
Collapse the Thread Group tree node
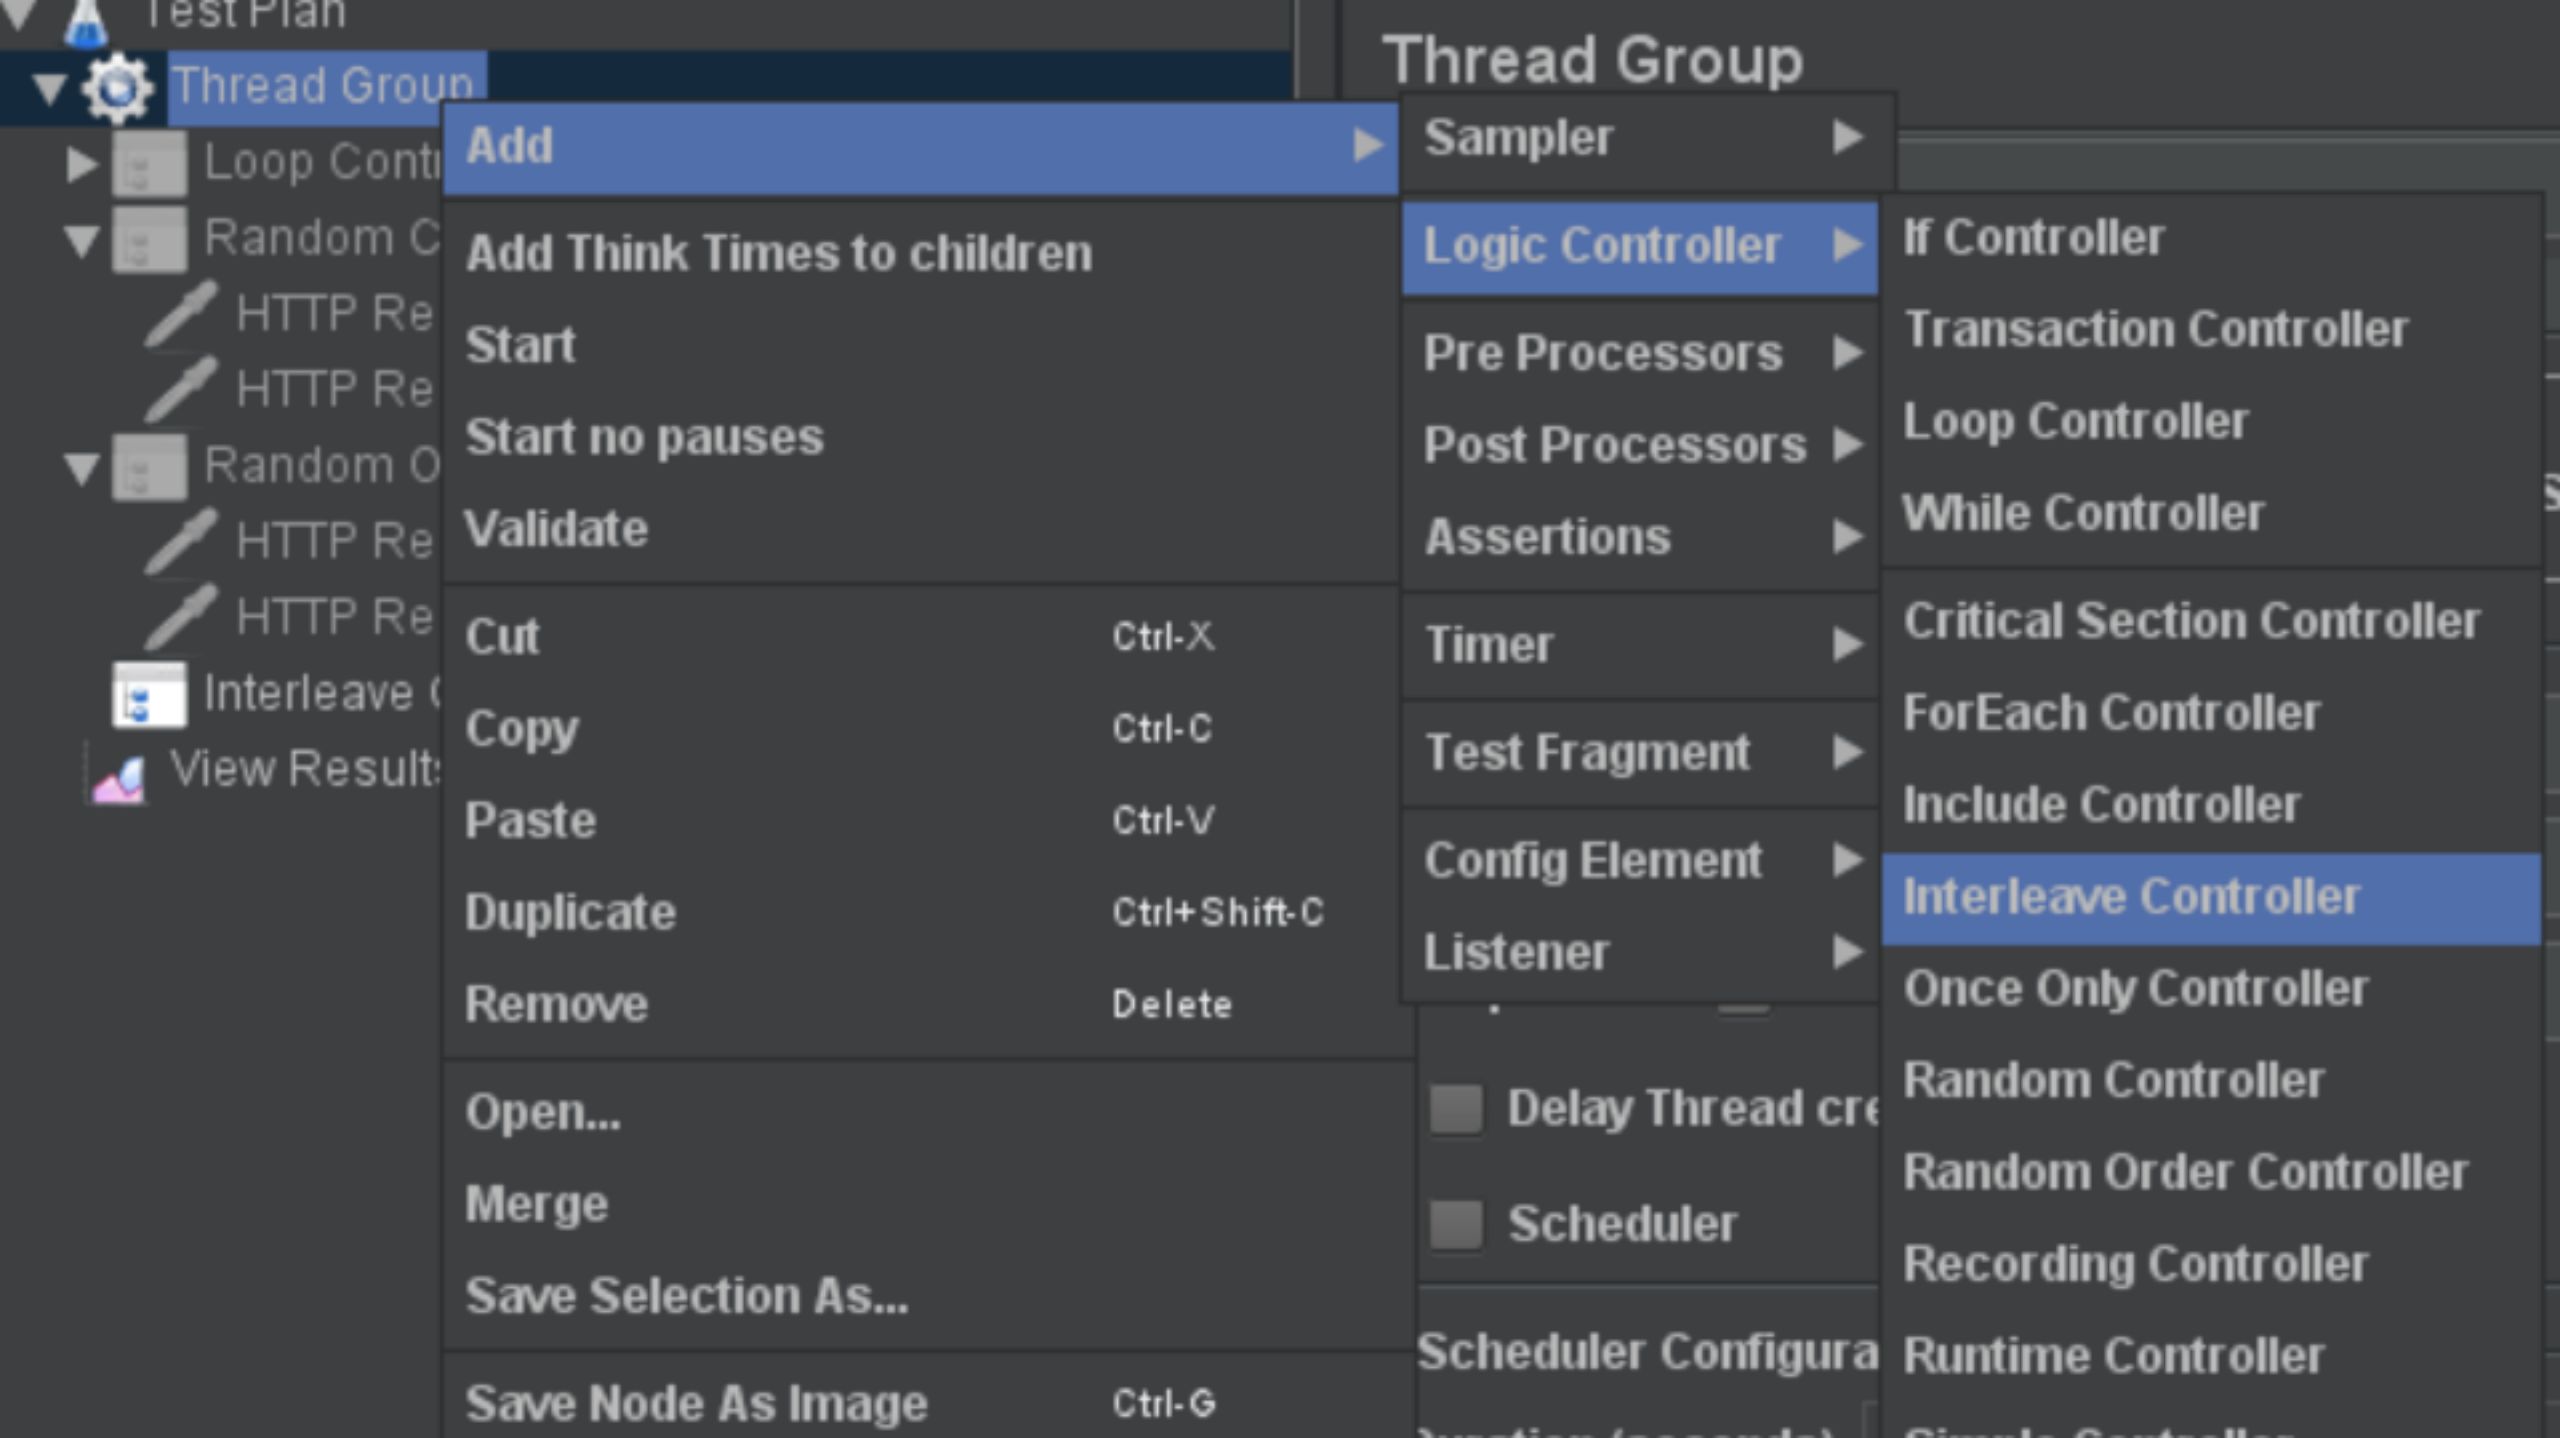[x=48, y=88]
